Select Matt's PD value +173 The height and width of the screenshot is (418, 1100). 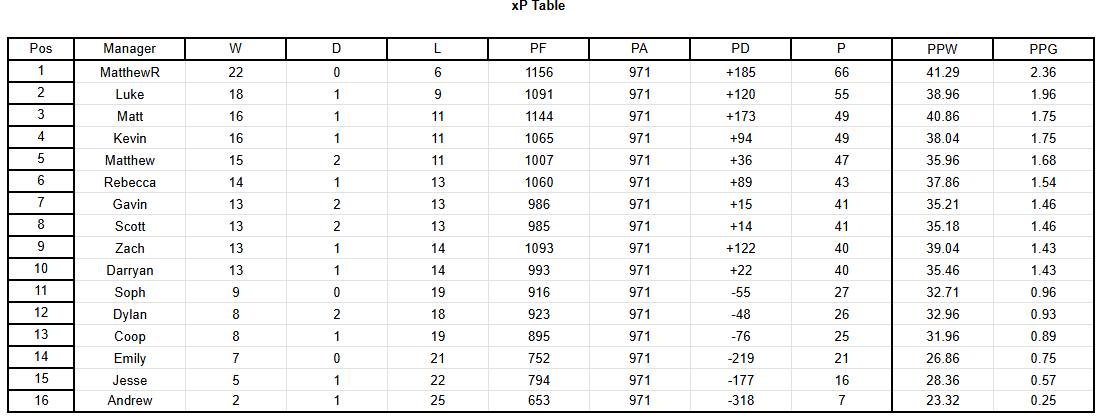[740, 116]
